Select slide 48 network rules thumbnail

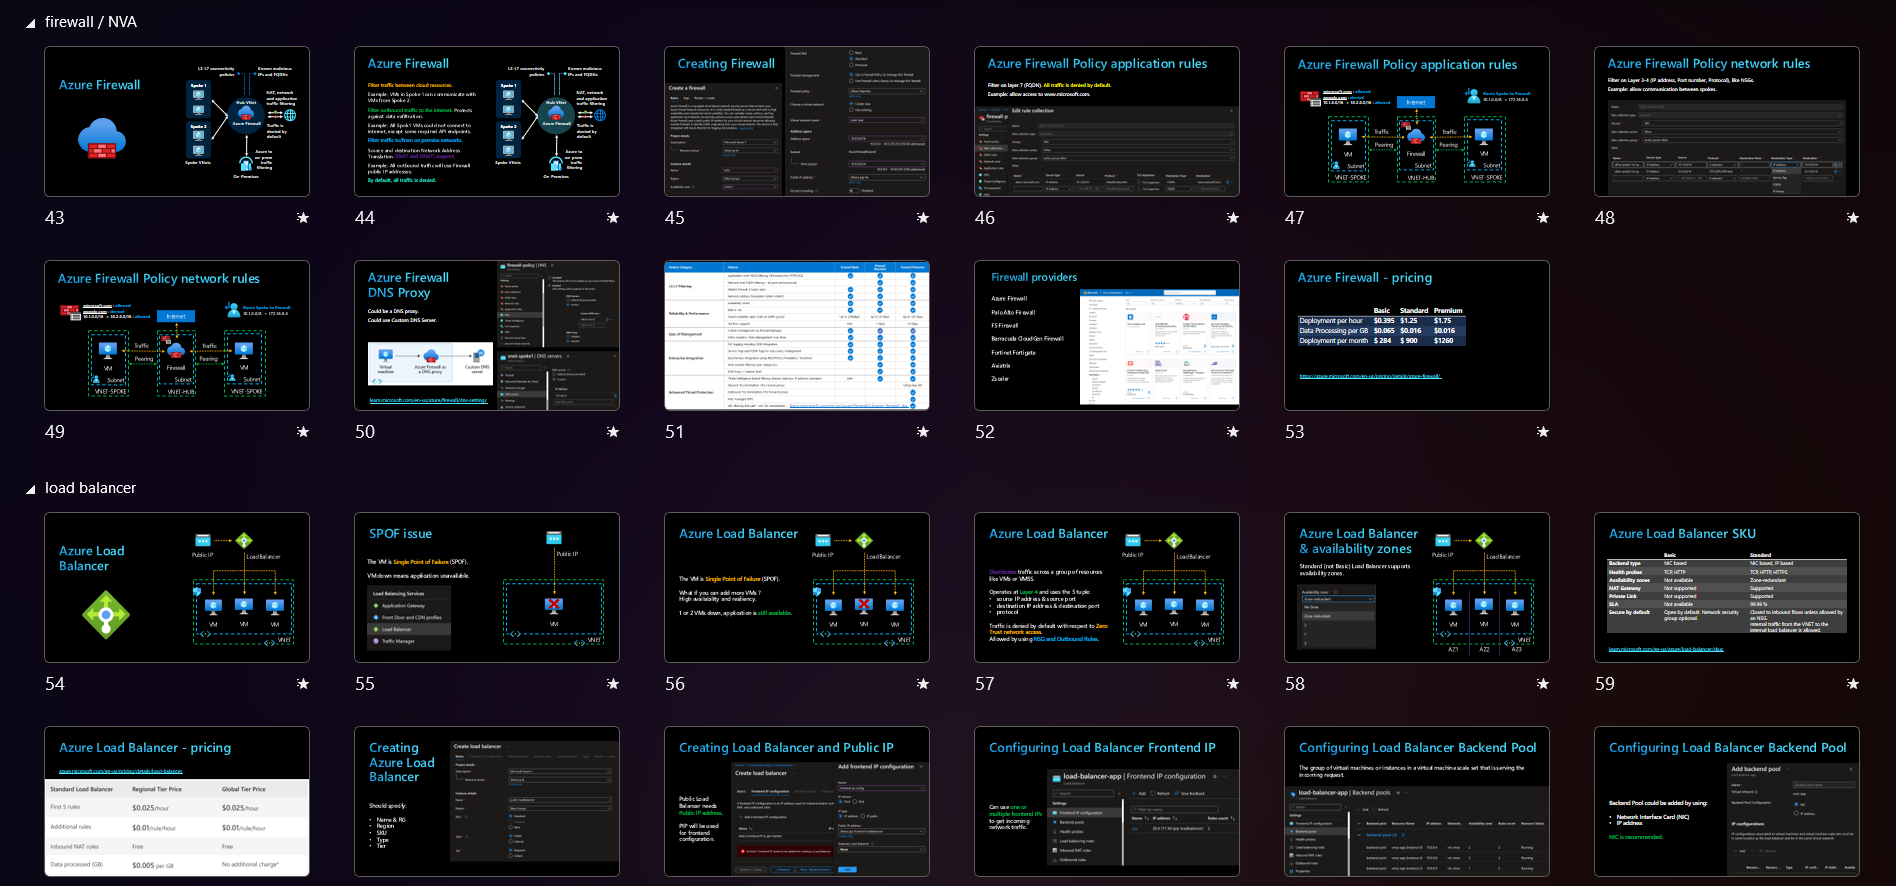point(1727,121)
